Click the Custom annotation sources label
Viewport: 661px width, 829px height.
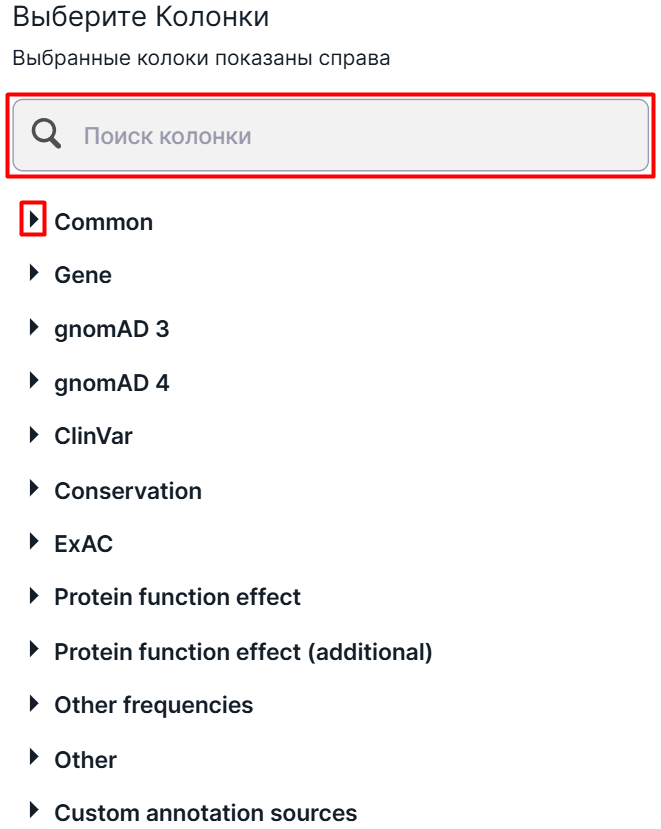[x=206, y=813]
